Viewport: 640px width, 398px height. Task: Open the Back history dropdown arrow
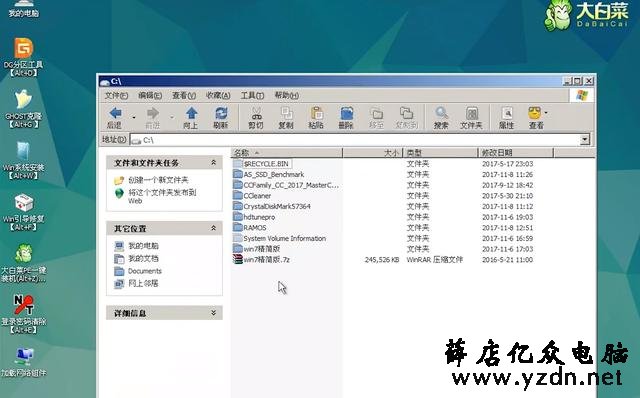point(134,118)
